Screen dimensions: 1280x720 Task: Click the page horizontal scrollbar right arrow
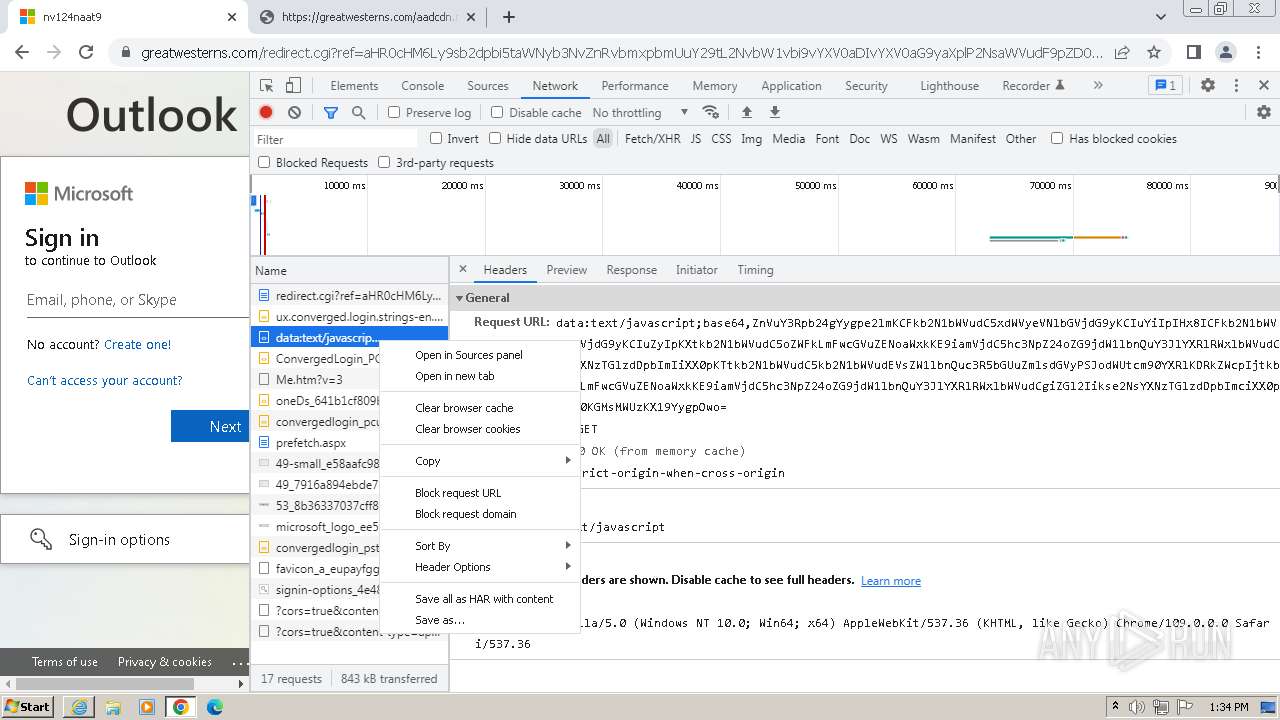coord(241,684)
